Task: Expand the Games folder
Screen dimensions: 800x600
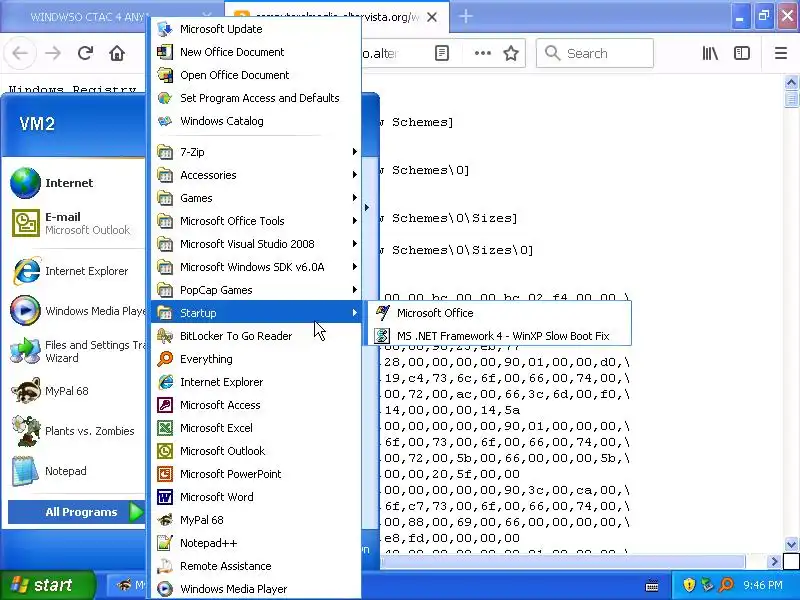Action: point(256,198)
